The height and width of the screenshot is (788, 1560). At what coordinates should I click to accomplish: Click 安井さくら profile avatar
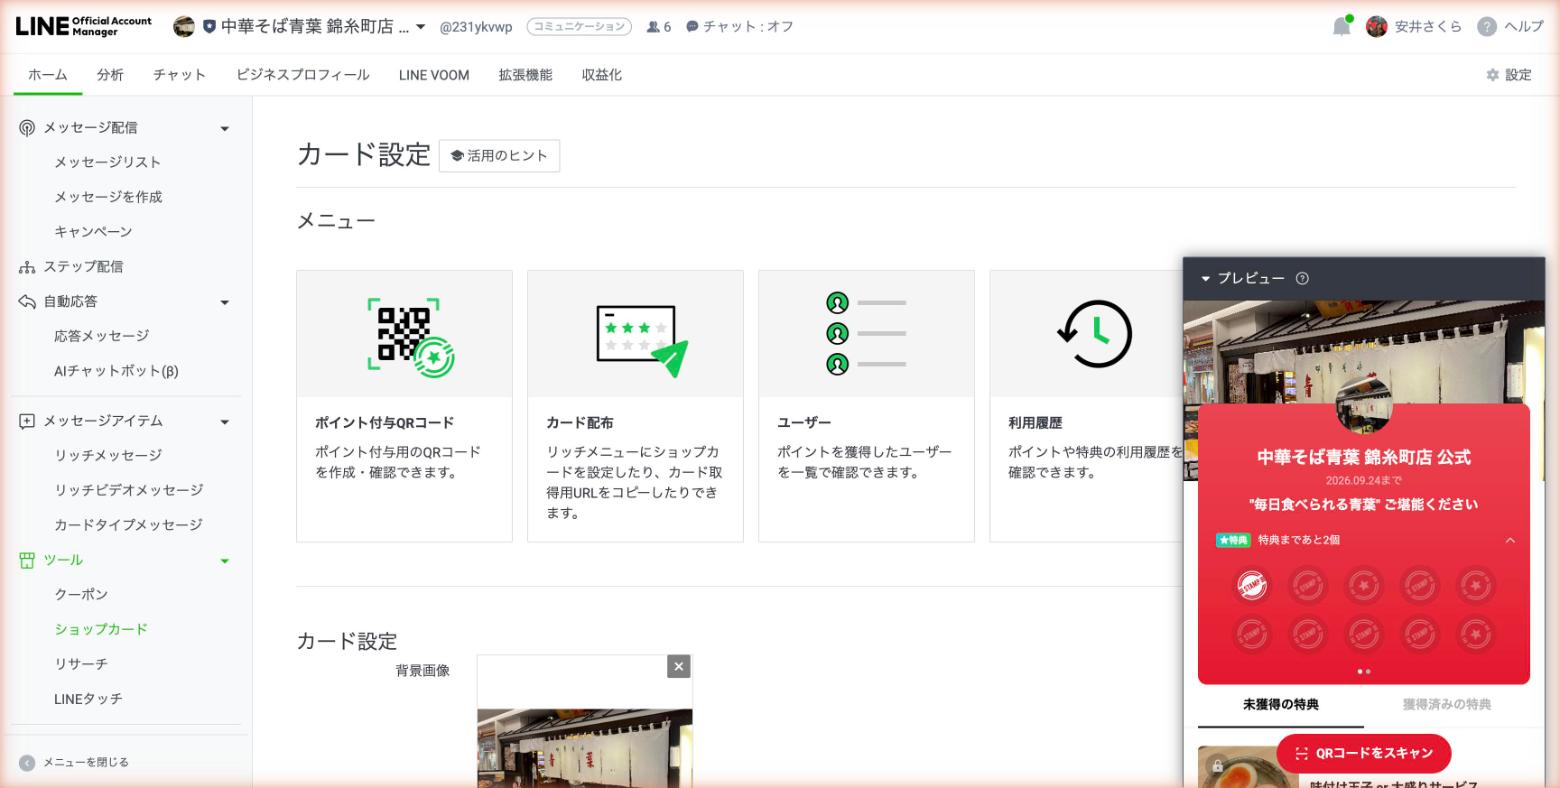tap(1374, 25)
